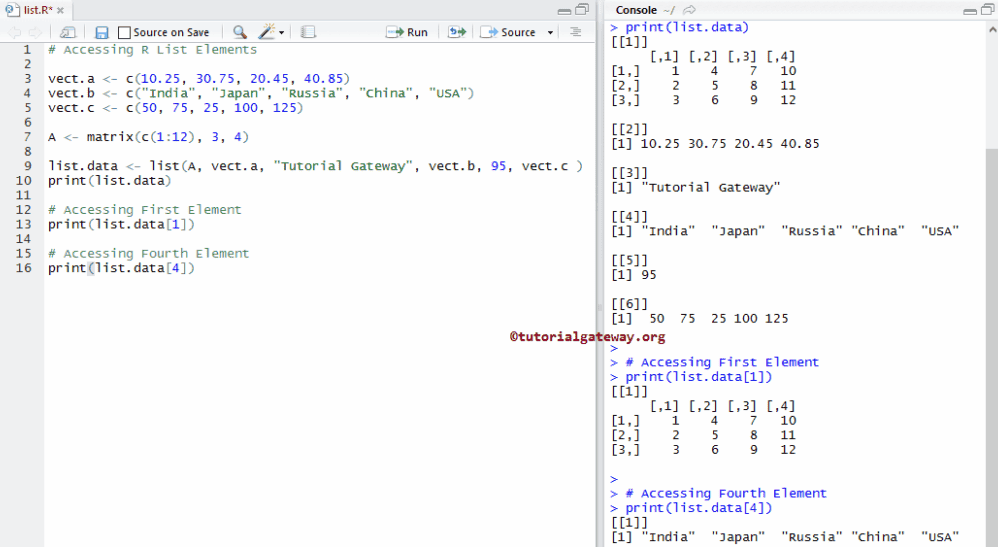Click the matrix(c(1:12), 3, 4) code
The width and height of the screenshot is (998, 547).
[168, 137]
